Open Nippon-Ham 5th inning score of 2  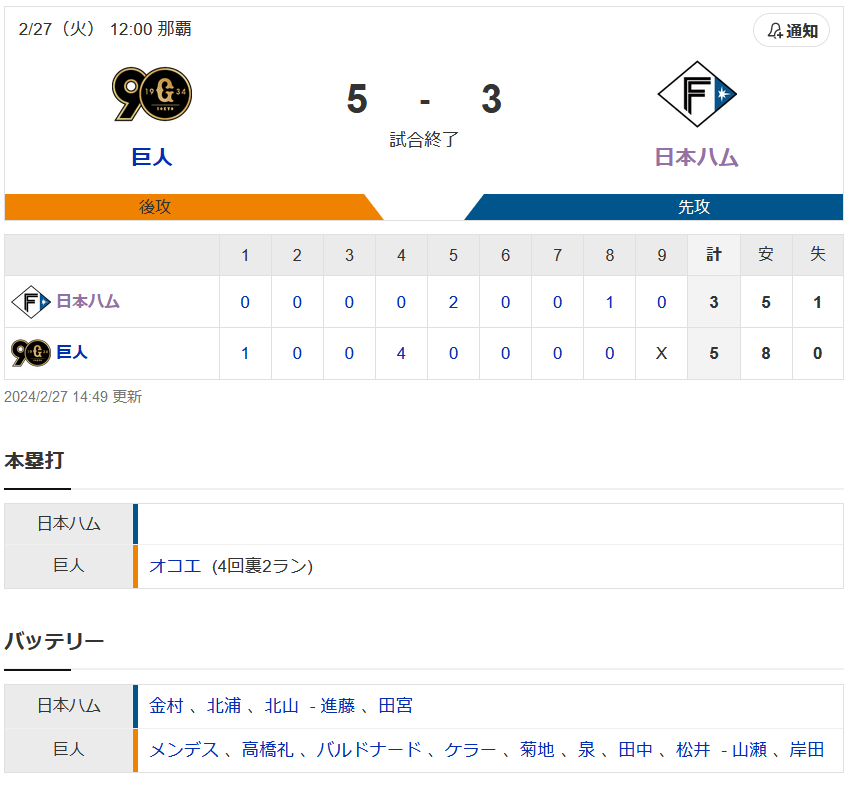(453, 302)
